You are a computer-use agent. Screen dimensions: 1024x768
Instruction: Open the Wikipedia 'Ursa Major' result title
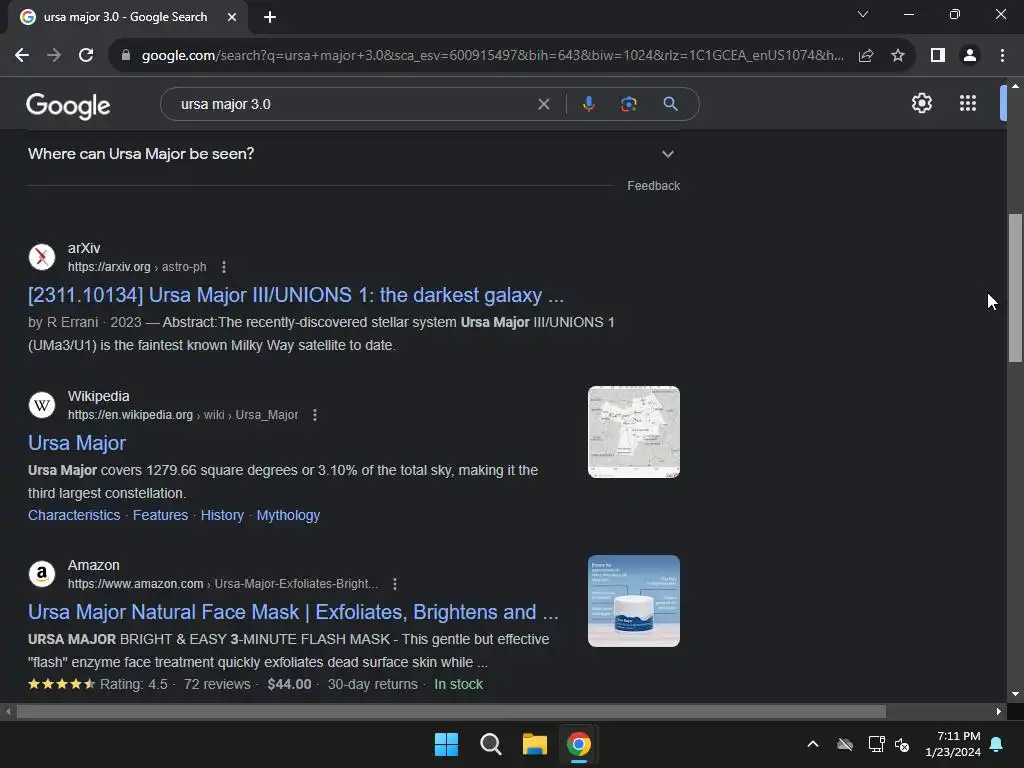77,443
